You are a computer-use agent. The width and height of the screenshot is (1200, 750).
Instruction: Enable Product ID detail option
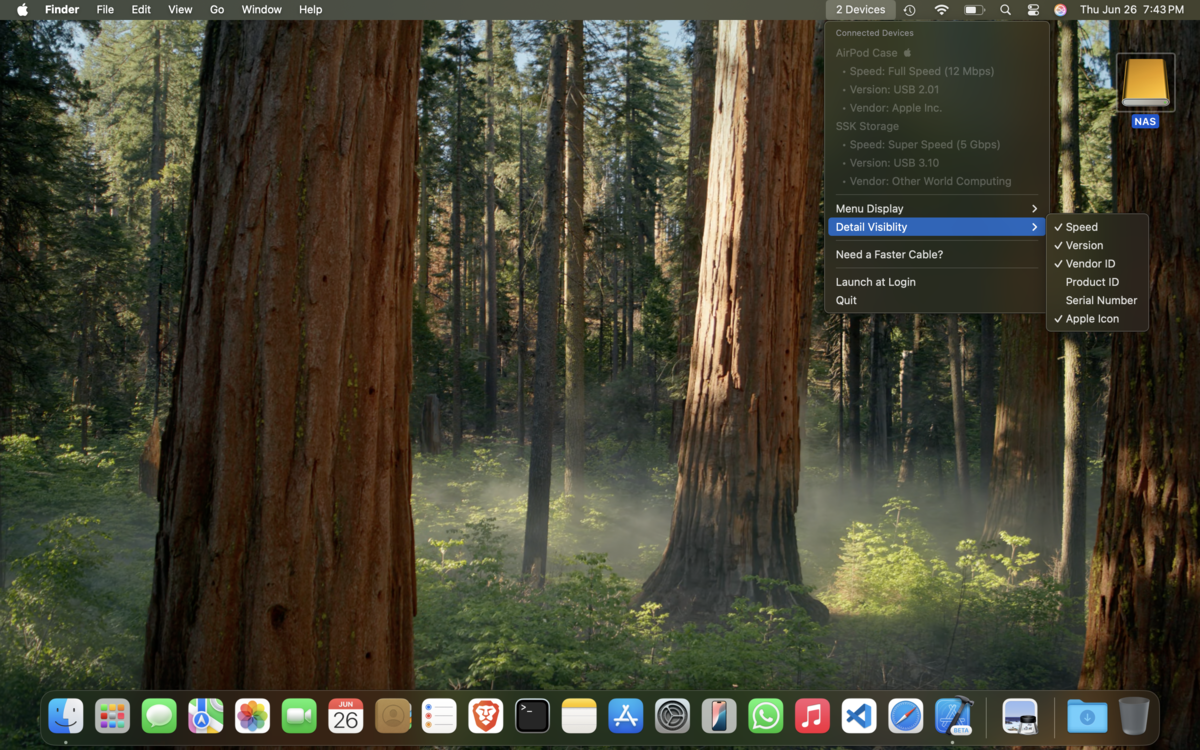click(1092, 282)
